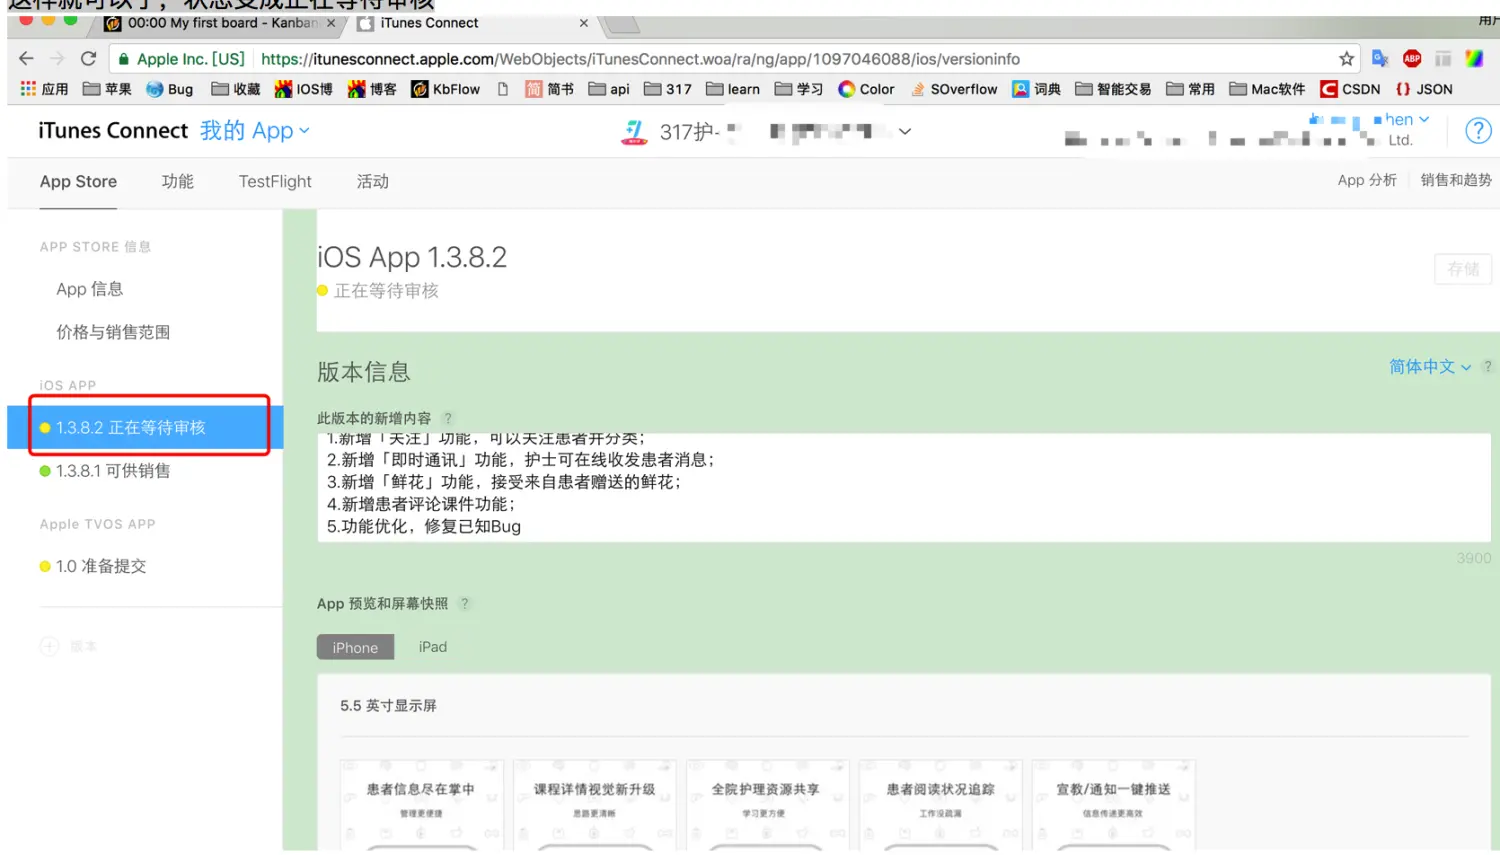Image resolution: width=1500 pixels, height=855 pixels.
Task: Open the KbFlow bookmark
Action: tap(446, 89)
